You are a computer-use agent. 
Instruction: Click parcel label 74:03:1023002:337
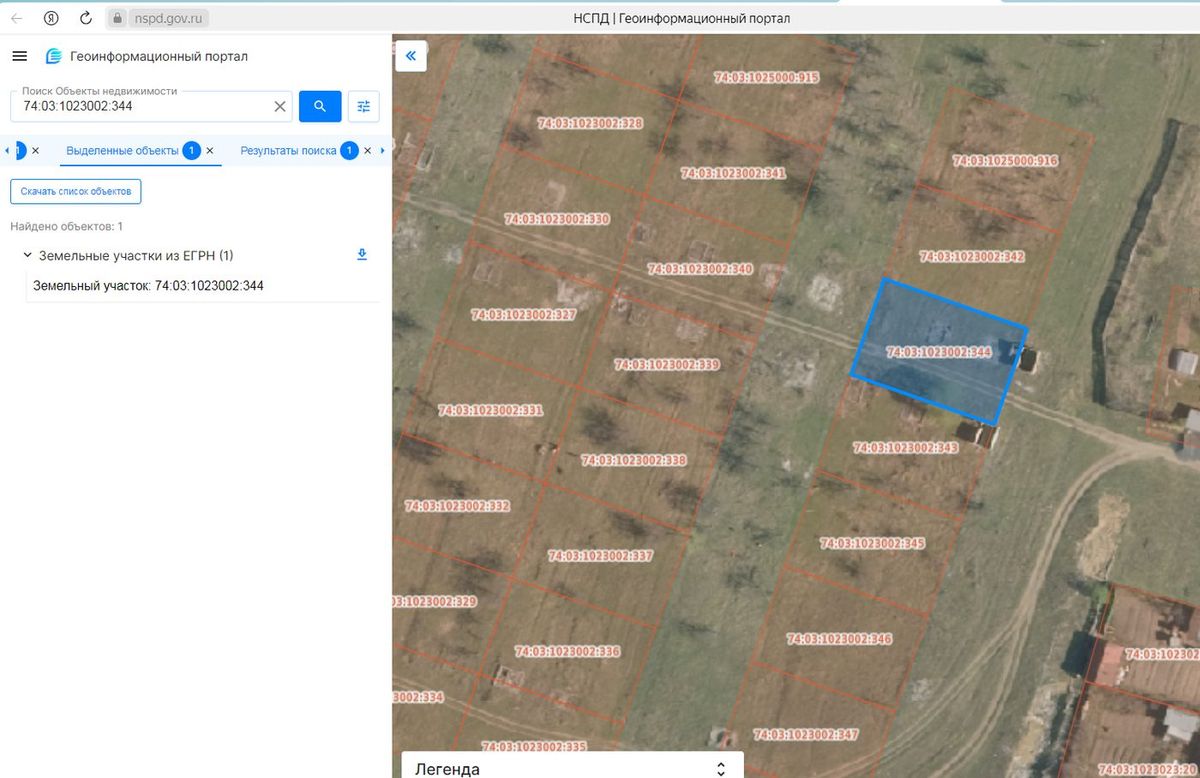click(600, 556)
